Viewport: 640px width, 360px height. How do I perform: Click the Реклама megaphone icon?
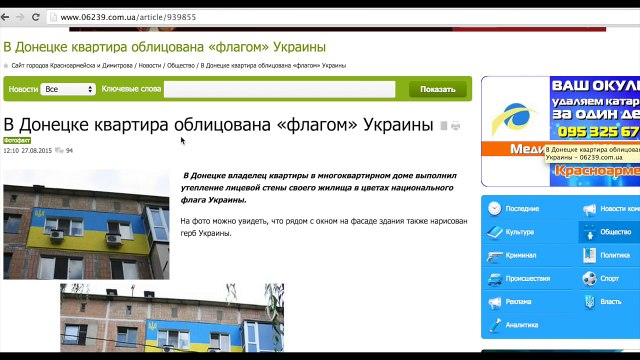[x=494, y=302]
